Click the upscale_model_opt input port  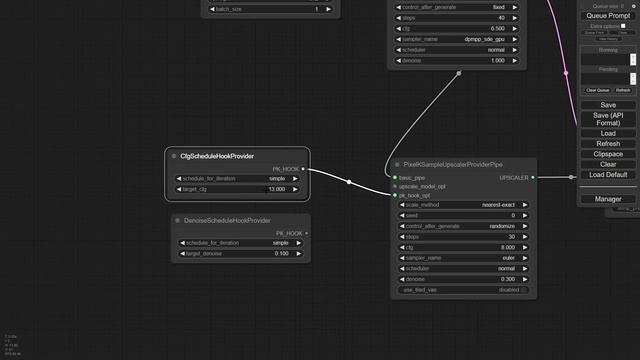point(395,187)
